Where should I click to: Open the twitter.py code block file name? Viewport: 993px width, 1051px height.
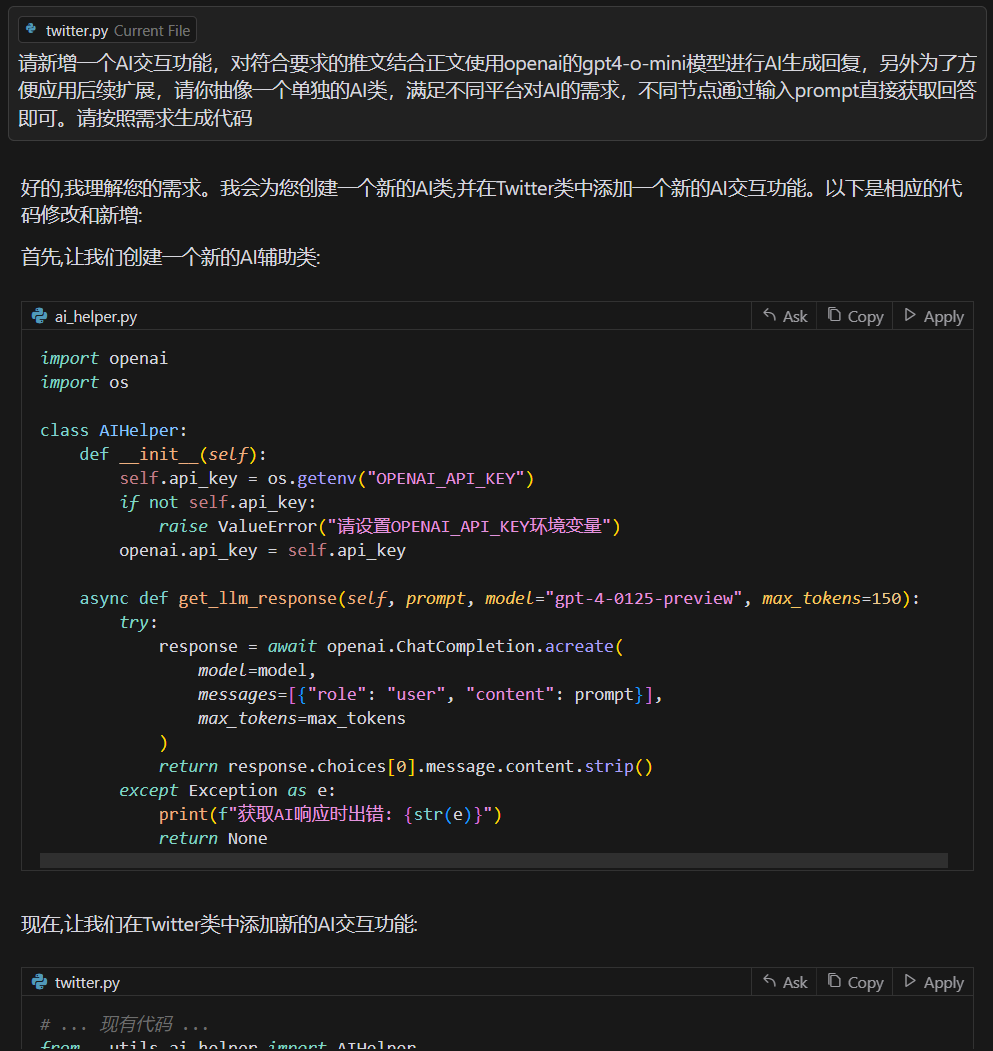[x=87, y=982]
